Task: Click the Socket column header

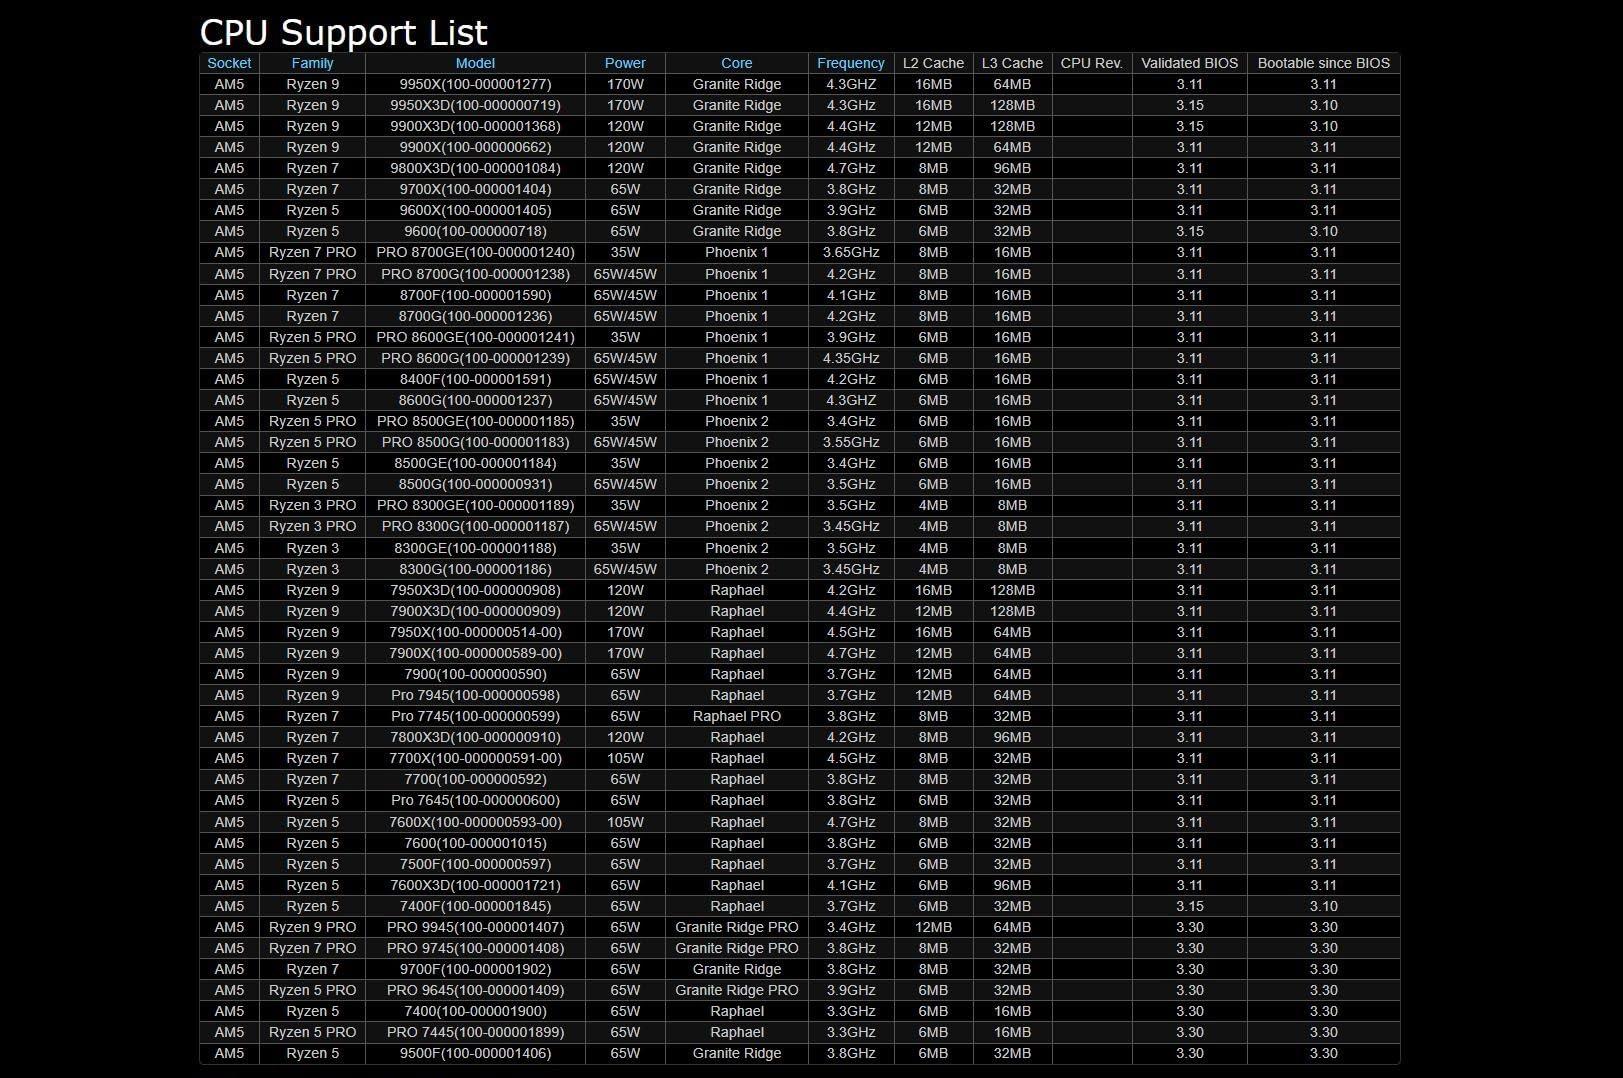Action: coord(229,63)
